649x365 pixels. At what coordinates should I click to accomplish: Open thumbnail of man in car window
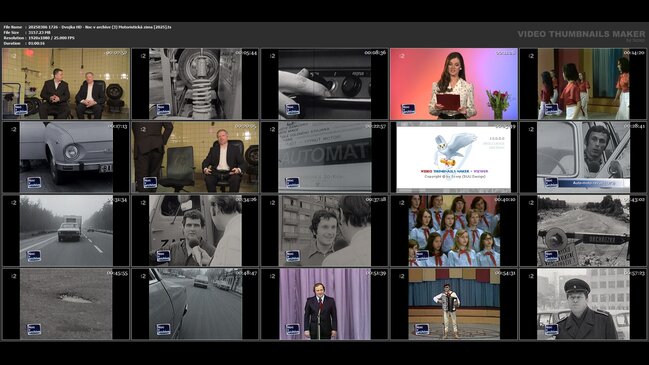583,157
